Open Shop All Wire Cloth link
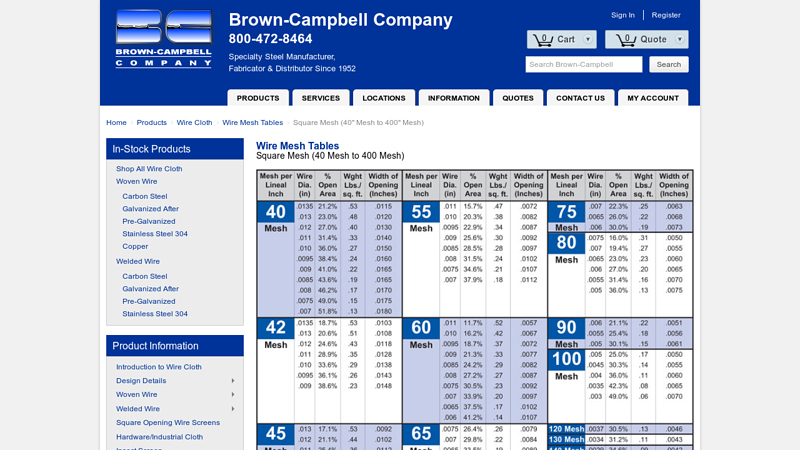The height and width of the screenshot is (450, 800). [x=149, y=169]
